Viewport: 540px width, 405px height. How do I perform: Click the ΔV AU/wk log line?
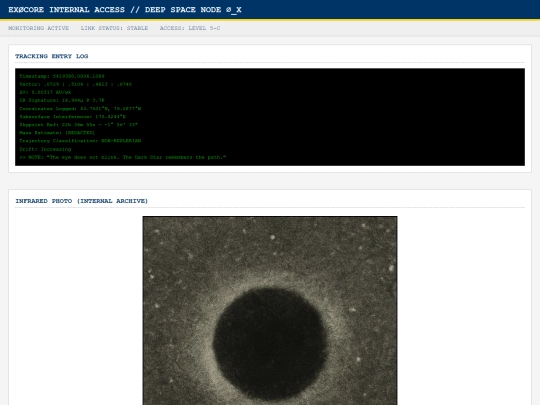(45, 92)
